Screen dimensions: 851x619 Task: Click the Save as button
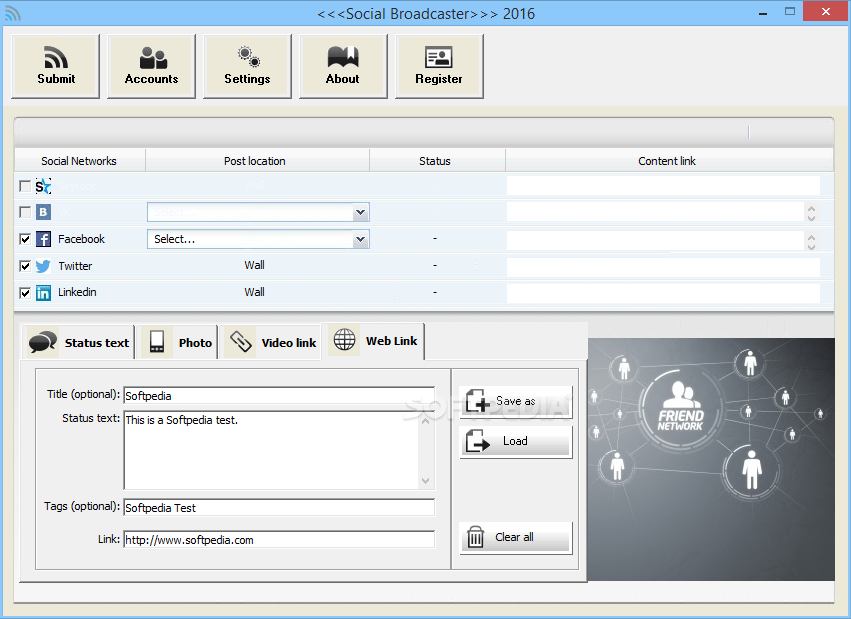(x=516, y=401)
